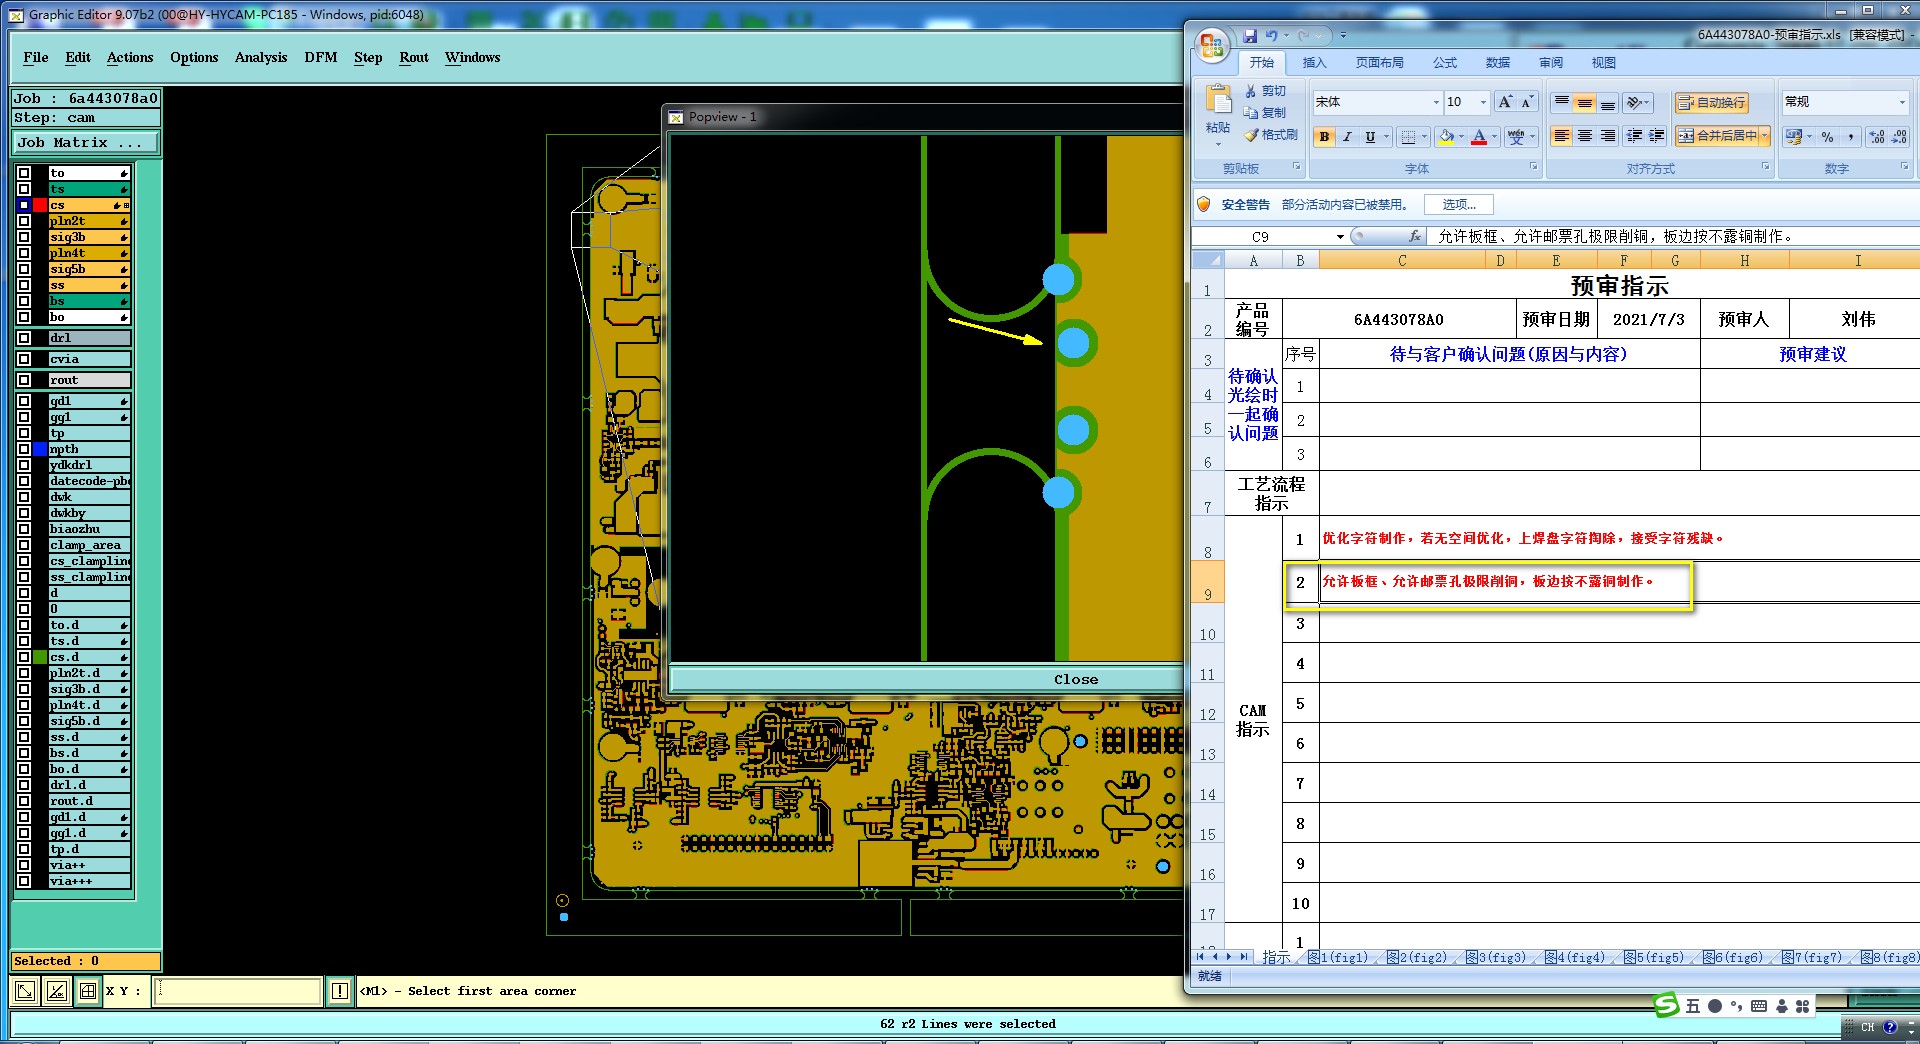This screenshot has height=1044, width=1920.
Task: Click the fx insert function icon
Action: point(1414,237)
